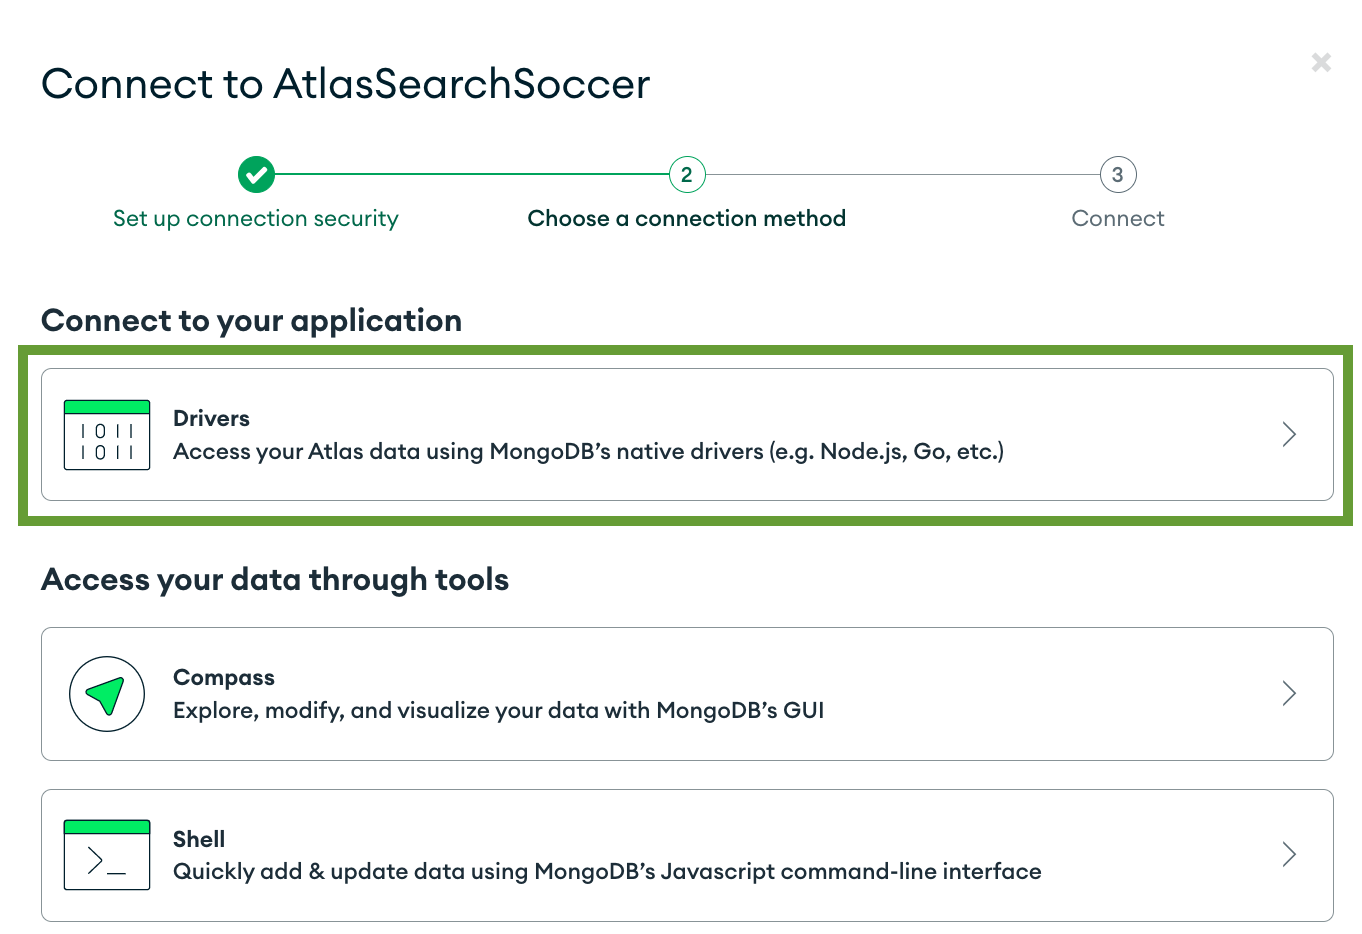Choose the Shell connection method title
The width and height of the screenshot is (1362, 934).
(199, 839)
